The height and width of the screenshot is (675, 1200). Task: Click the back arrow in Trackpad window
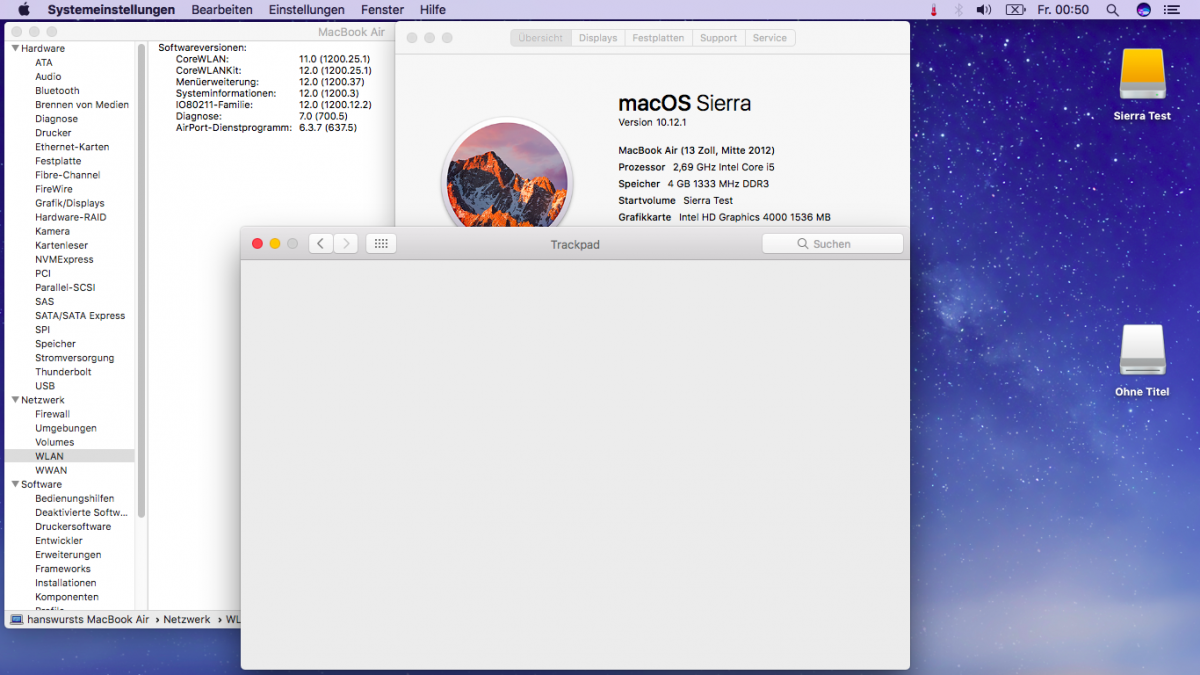[x=321, y=244]
